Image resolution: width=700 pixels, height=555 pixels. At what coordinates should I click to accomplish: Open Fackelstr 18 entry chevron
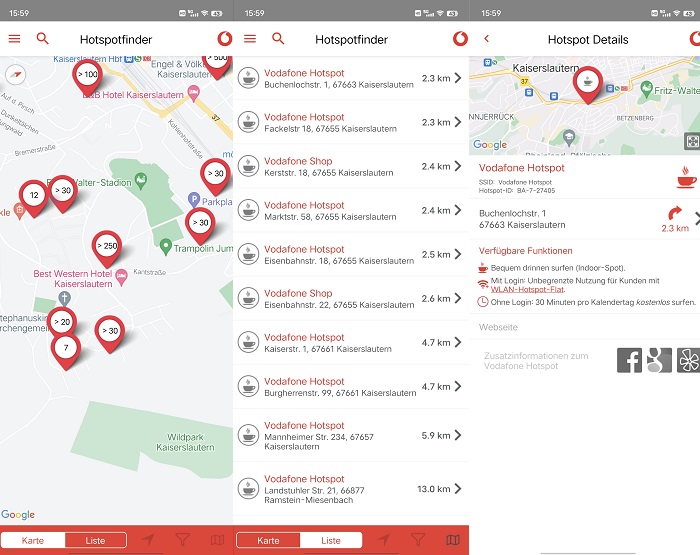458,122
